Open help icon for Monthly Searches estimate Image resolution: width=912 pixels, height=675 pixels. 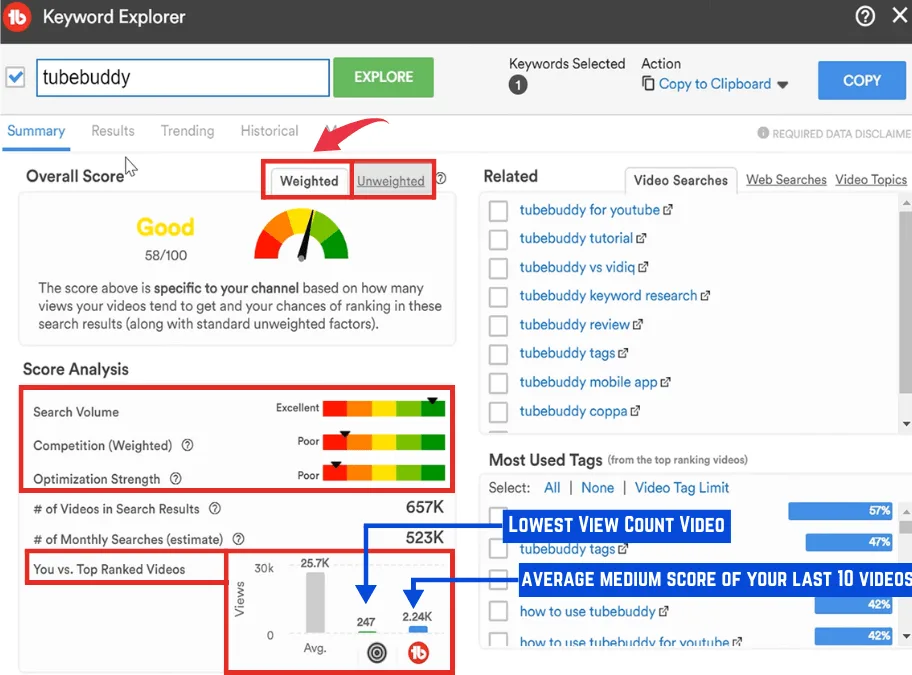[x=238, y=539]
